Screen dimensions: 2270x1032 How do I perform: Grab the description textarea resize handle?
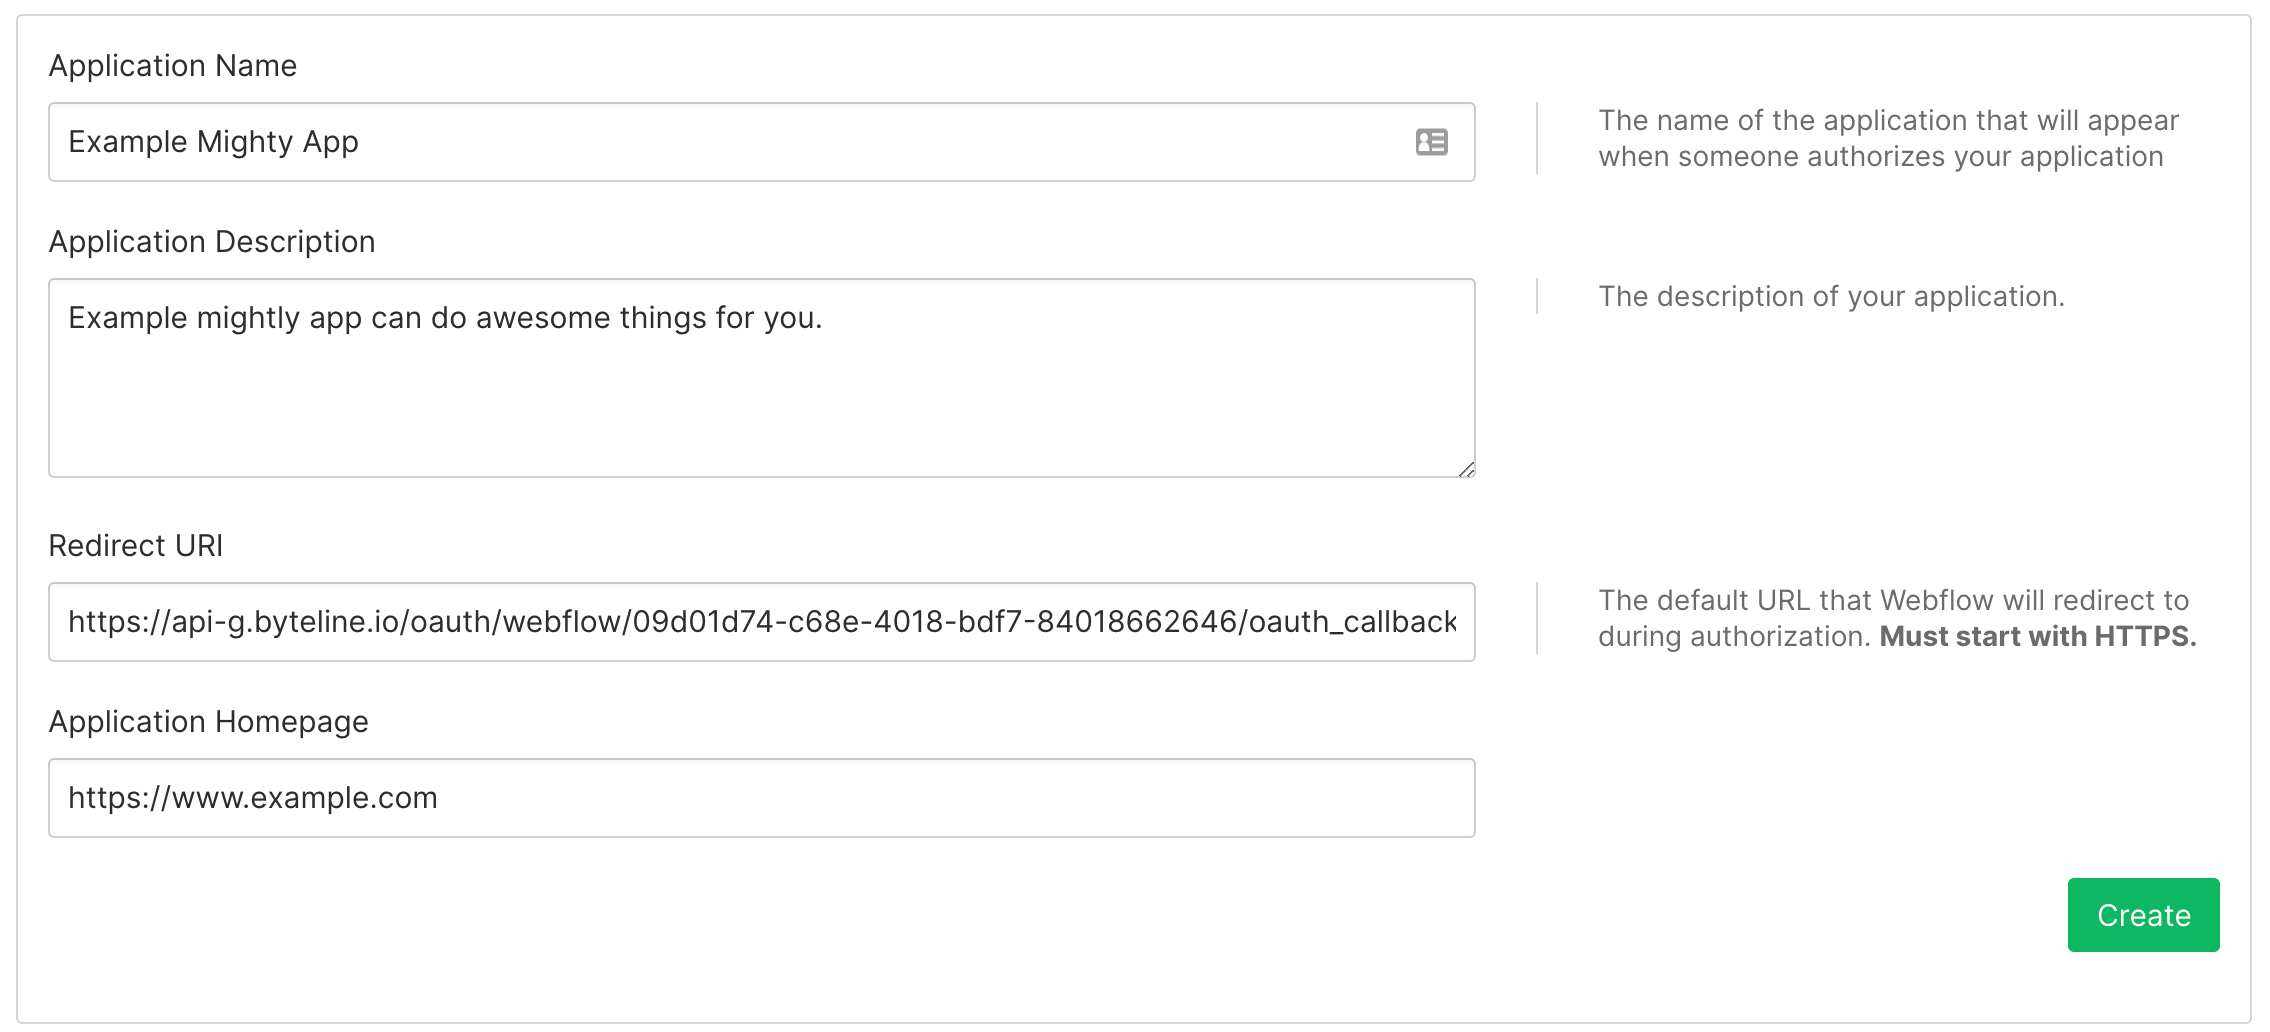pyautogui.click(x=1466, y=469)
